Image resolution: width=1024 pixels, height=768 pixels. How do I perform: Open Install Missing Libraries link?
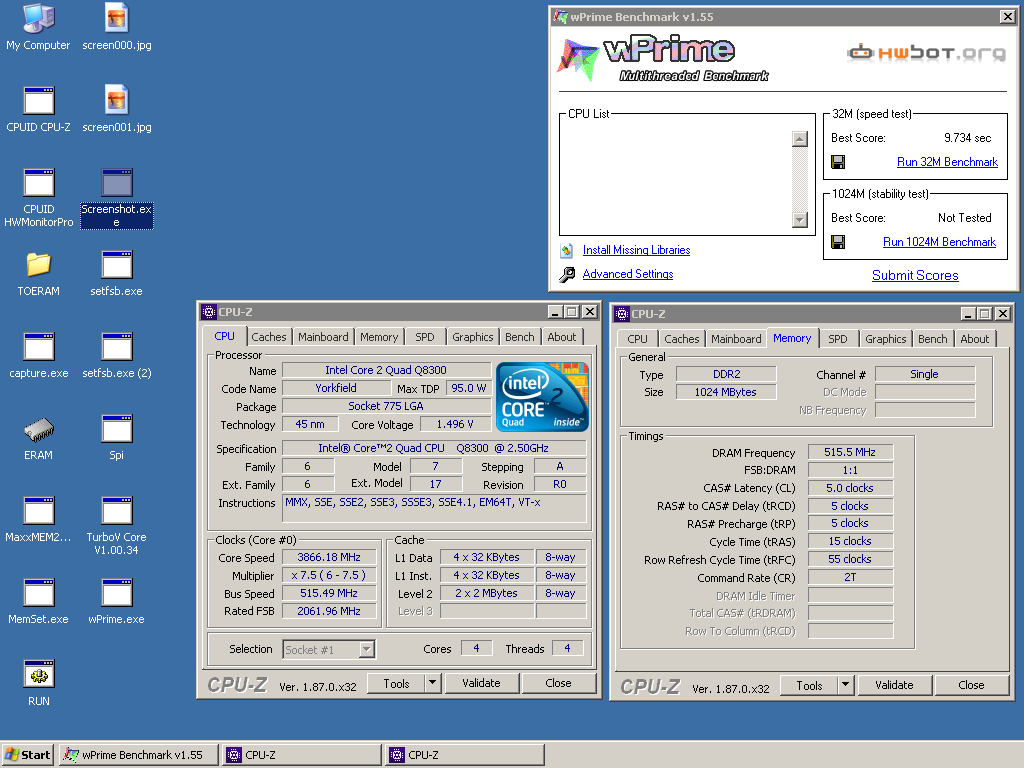tap(636, 250)
